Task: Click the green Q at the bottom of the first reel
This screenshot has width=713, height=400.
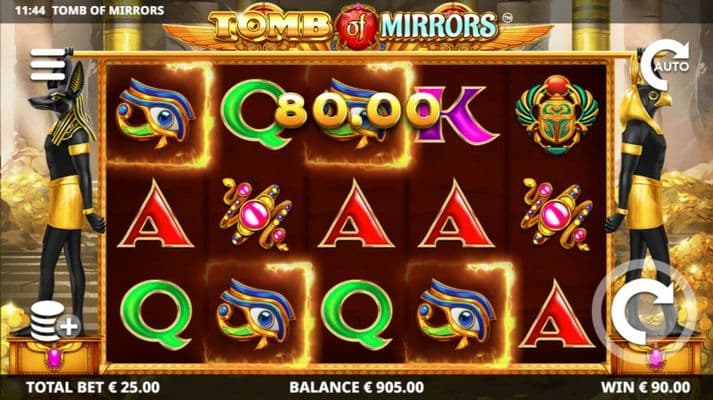Action: pyautogui.click(x=156, y=314)
